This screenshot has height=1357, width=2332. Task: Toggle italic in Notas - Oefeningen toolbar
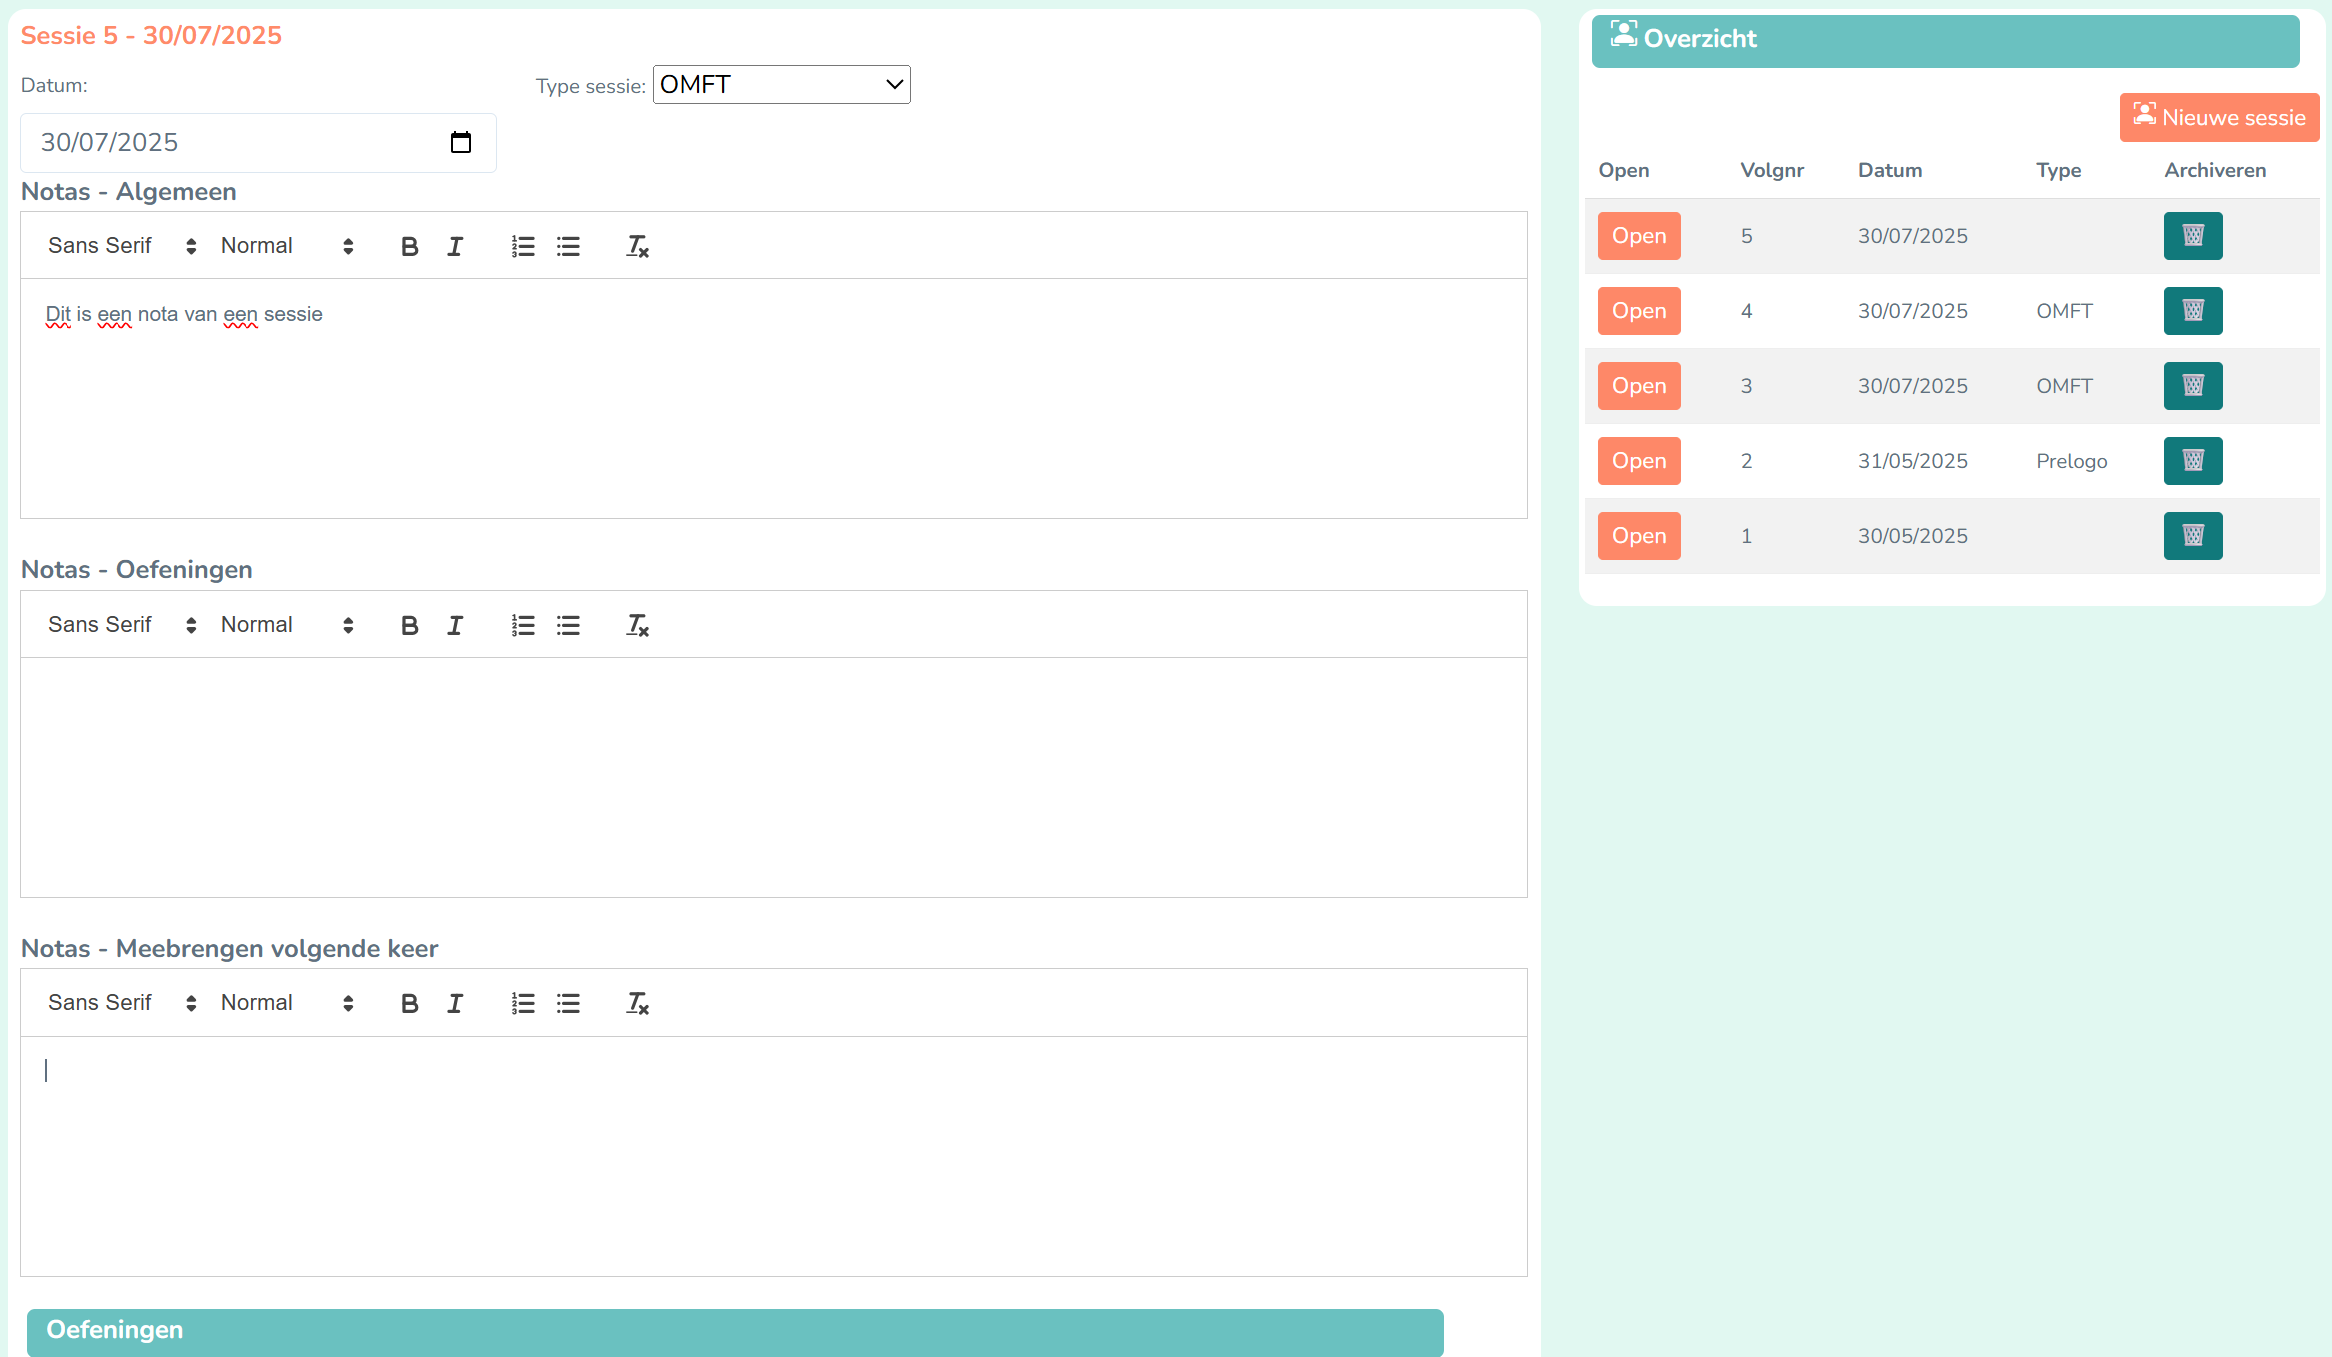coord(455,625)
